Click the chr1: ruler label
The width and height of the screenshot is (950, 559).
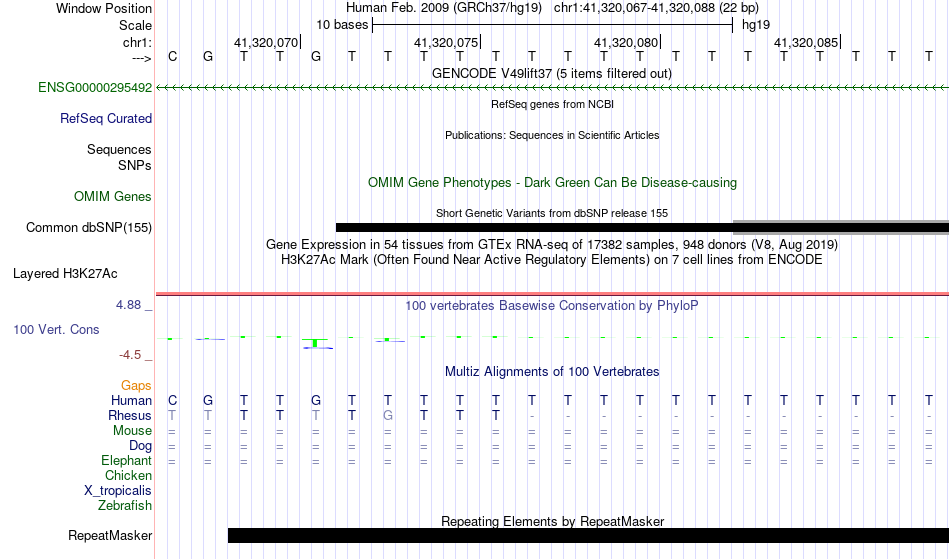tap(138, 42)
